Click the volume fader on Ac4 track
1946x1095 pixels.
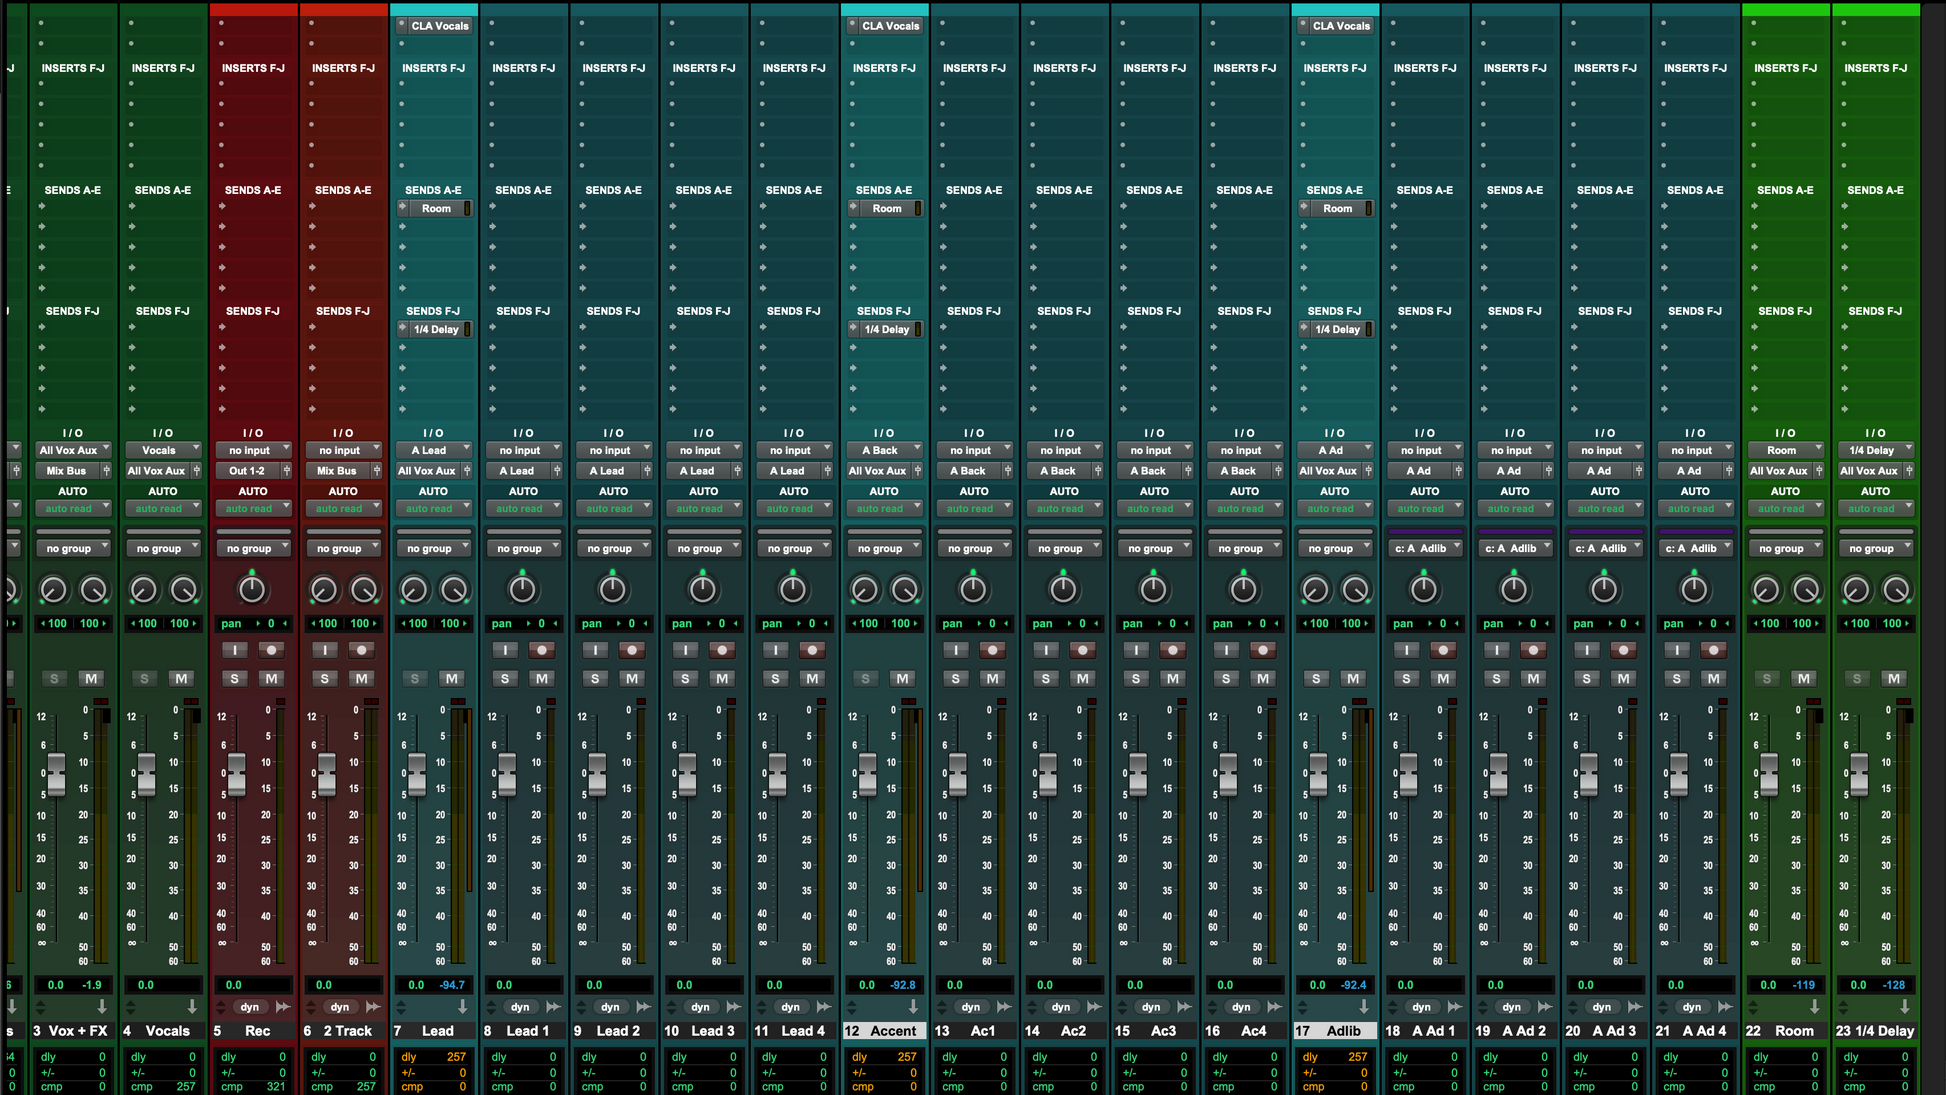tap(1228, 774)
